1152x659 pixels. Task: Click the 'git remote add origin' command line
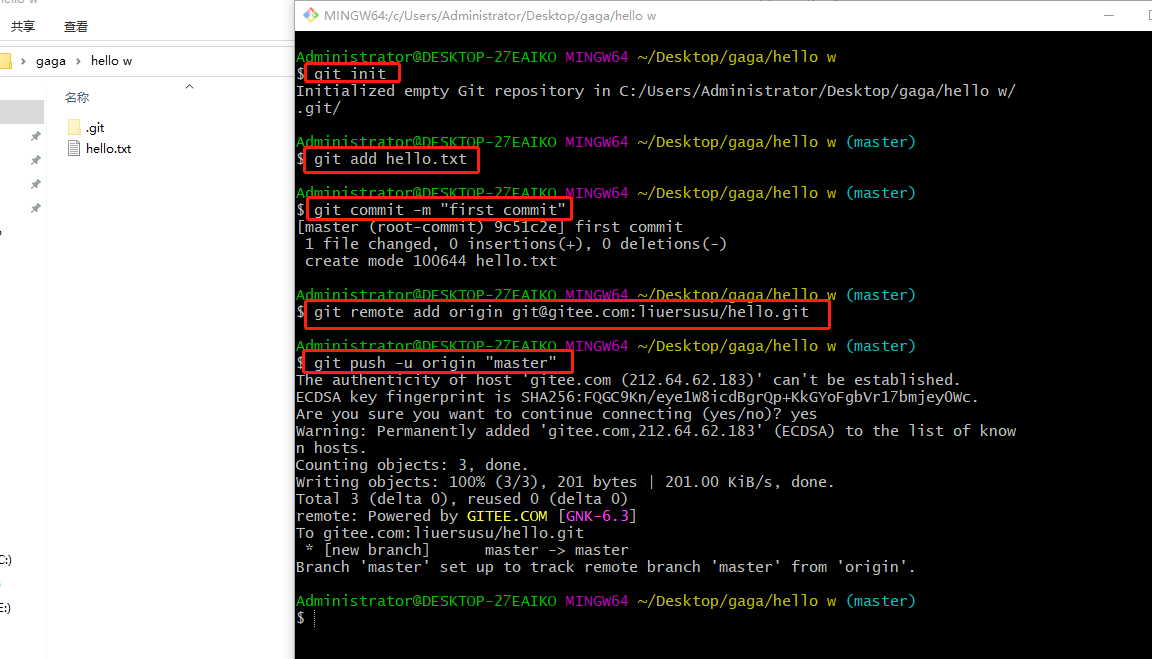pyautogui.click(x=561, y=312)
